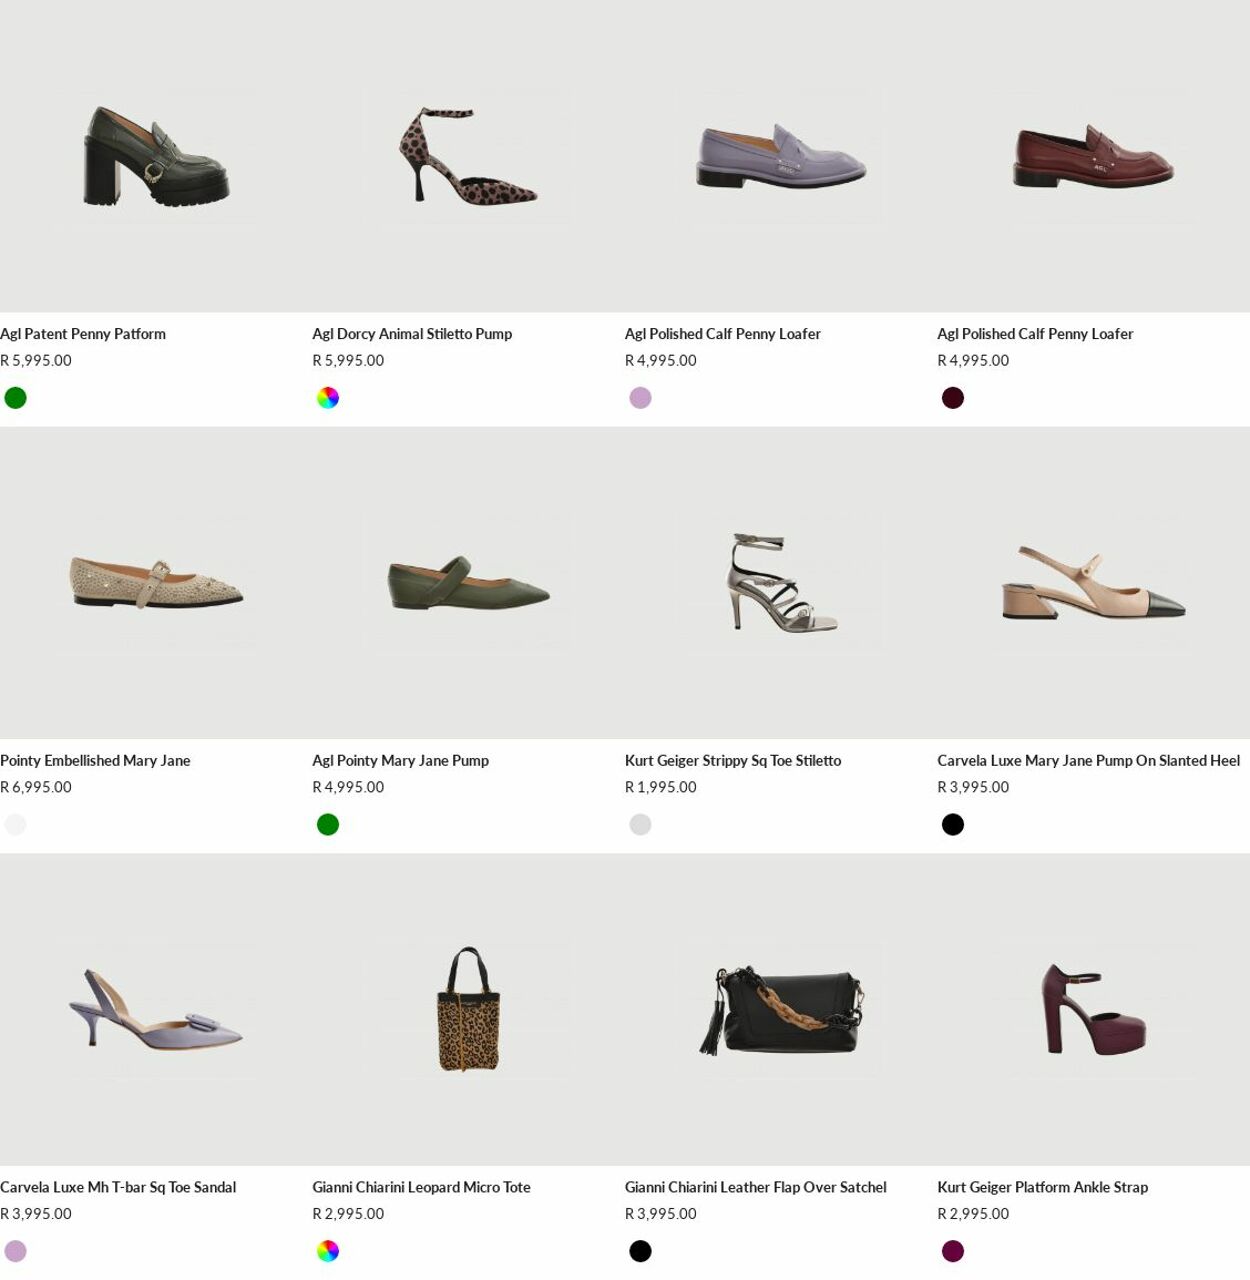1250x1280 pixels.
Task: Open the Kurt Geiger Platform Ankle Strap link
Action: (x=1042, y=1188)
